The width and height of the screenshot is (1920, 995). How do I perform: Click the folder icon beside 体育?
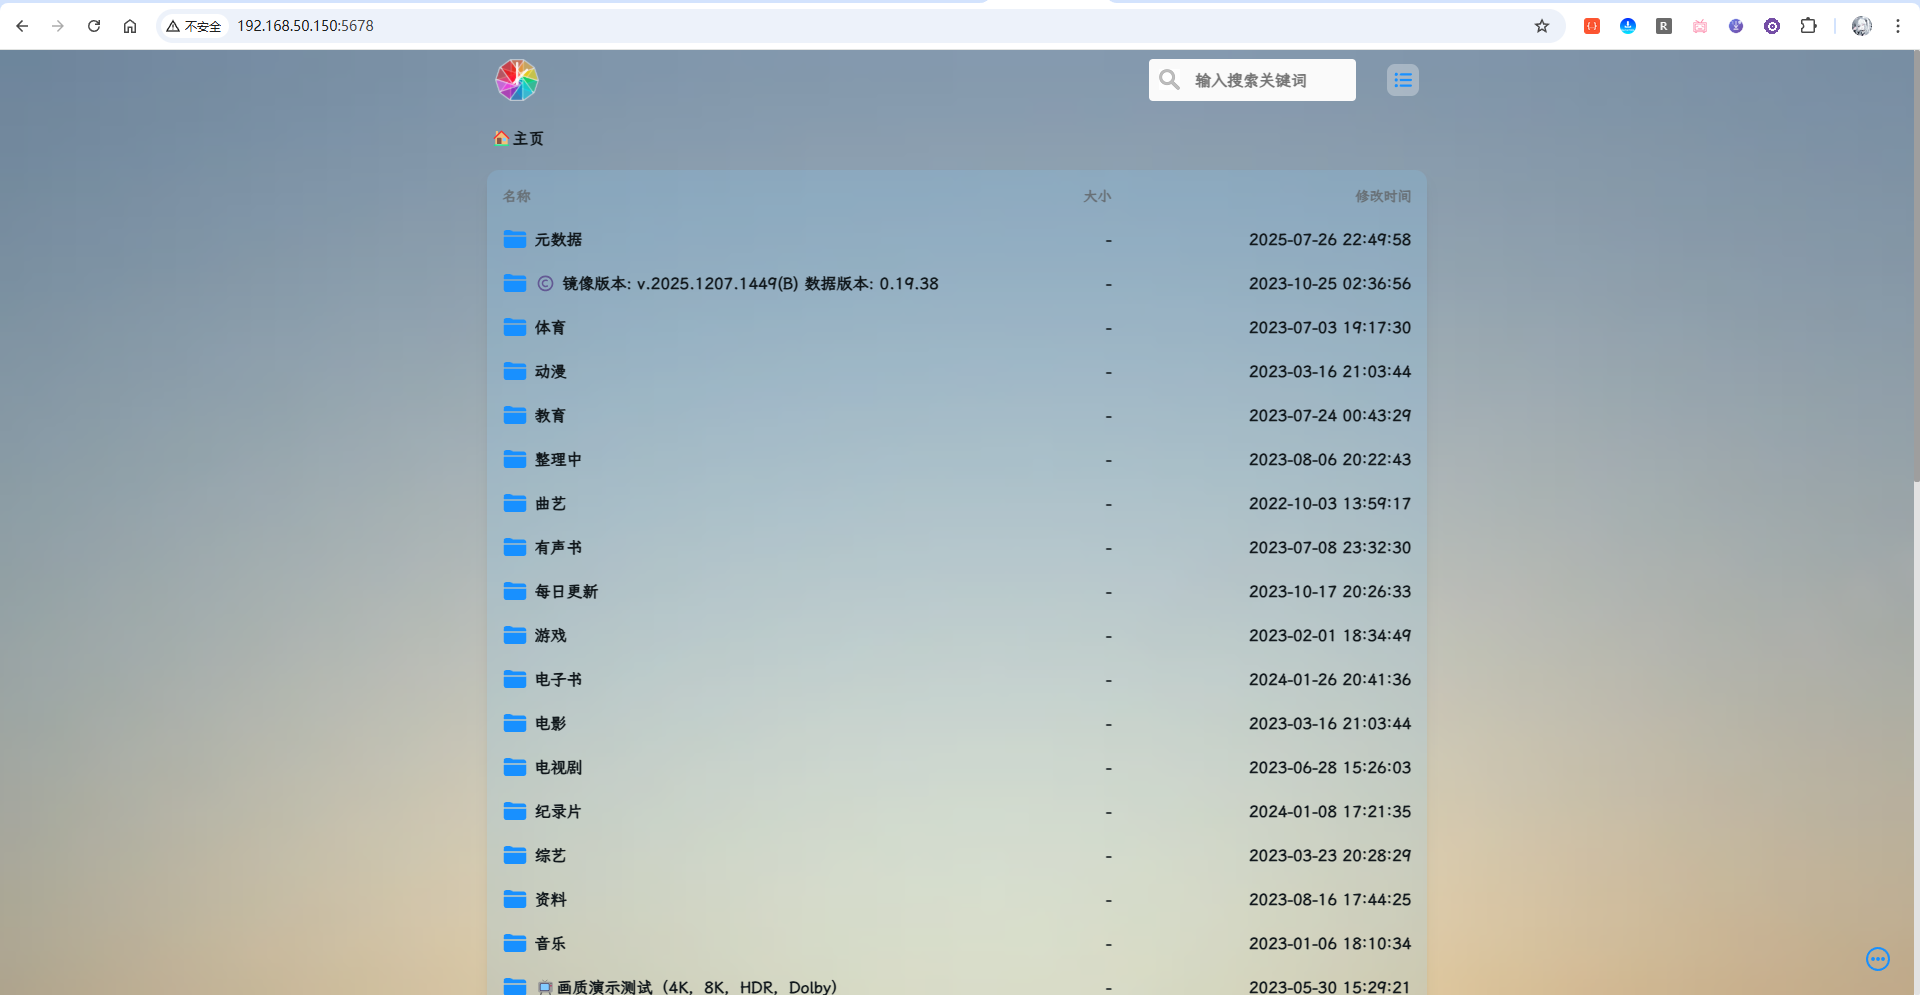[x=515, y=327]
